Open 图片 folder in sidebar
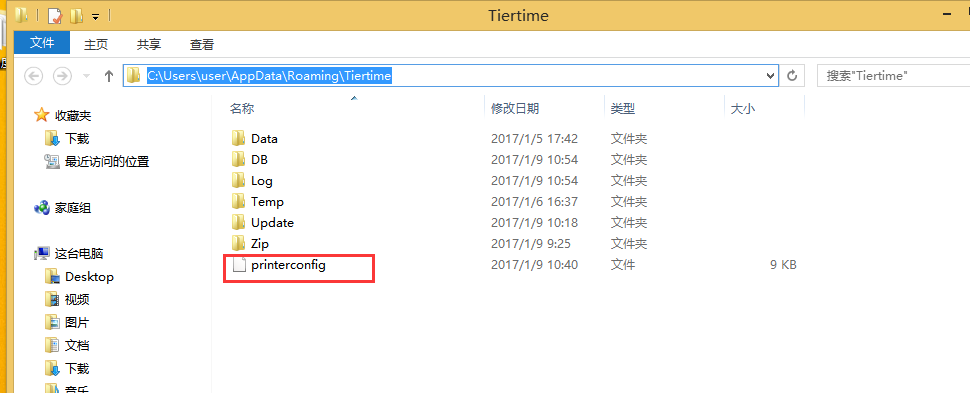The image size is (970, 393). [77, 322]
